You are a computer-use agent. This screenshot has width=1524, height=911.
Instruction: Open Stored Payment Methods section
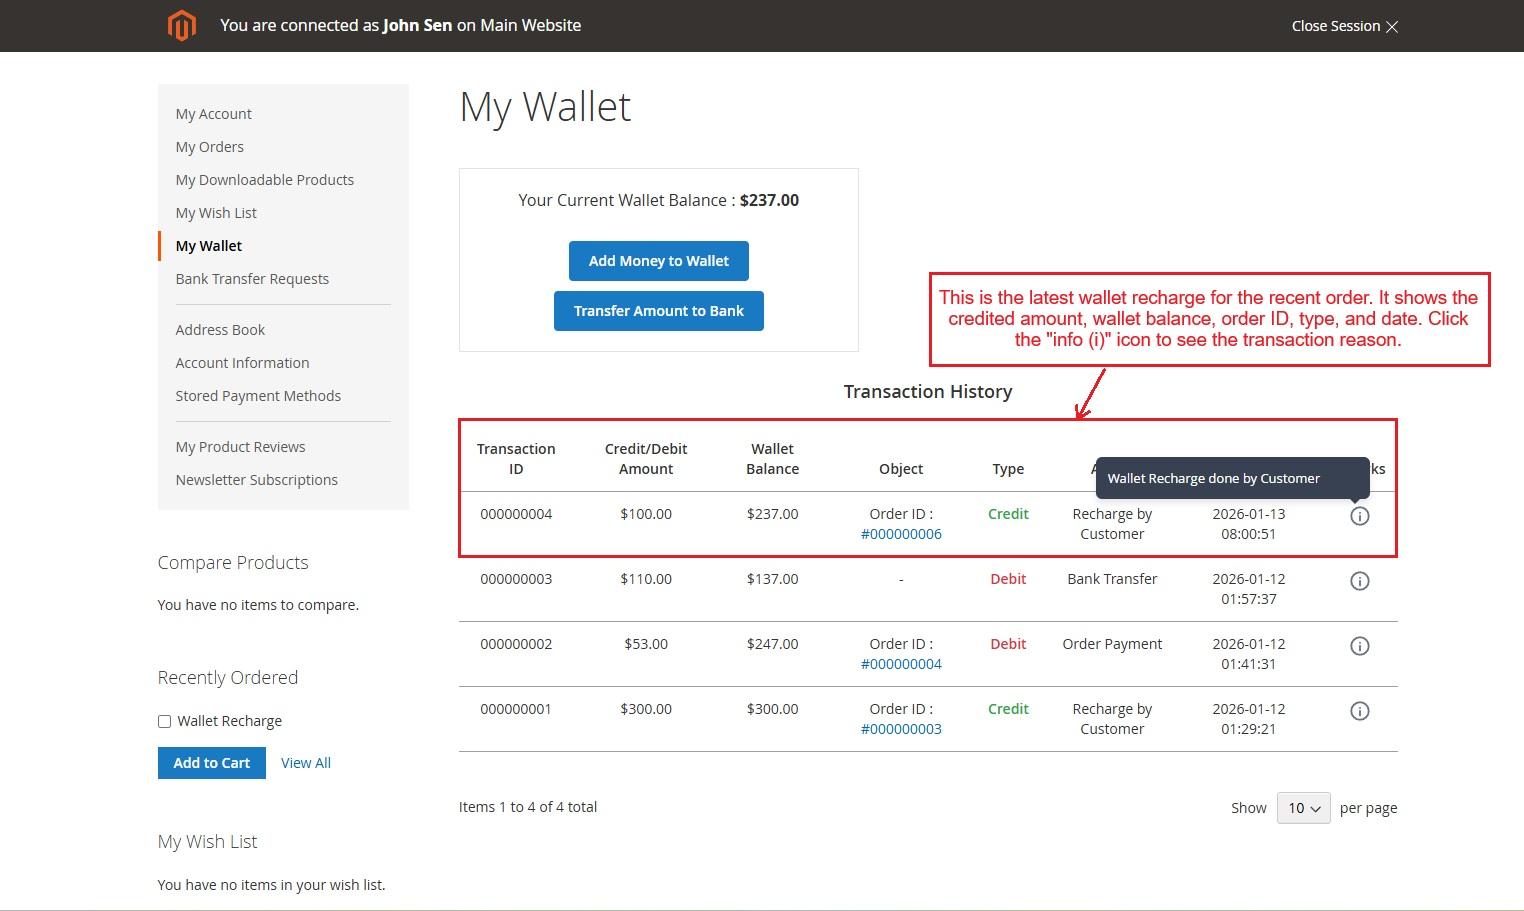pyautogui.click(x=258, y=396)
